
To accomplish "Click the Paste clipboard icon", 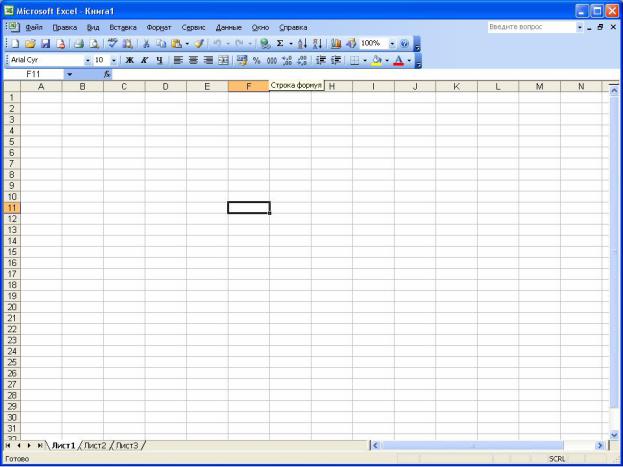I will 176,44.
